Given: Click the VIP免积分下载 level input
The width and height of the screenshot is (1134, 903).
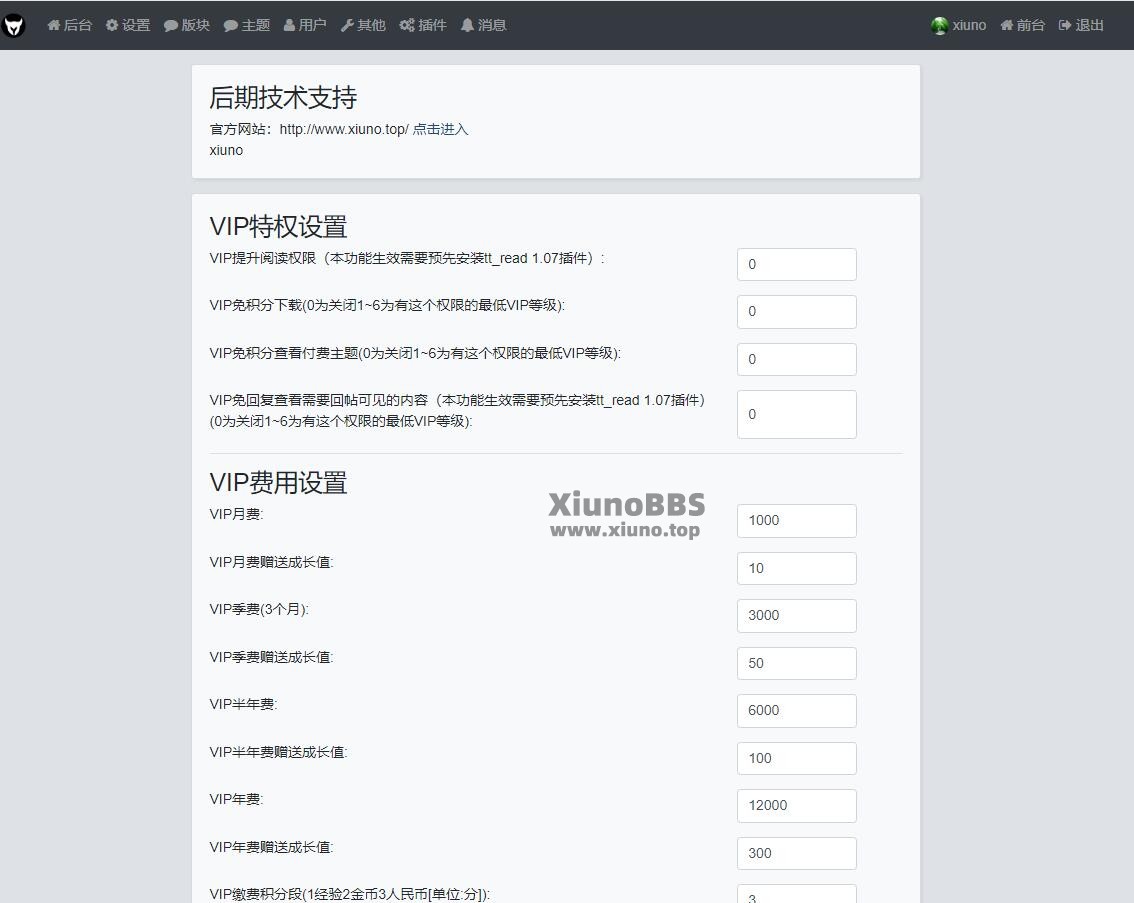Looking at the screenshot, I should pos(796,311).
